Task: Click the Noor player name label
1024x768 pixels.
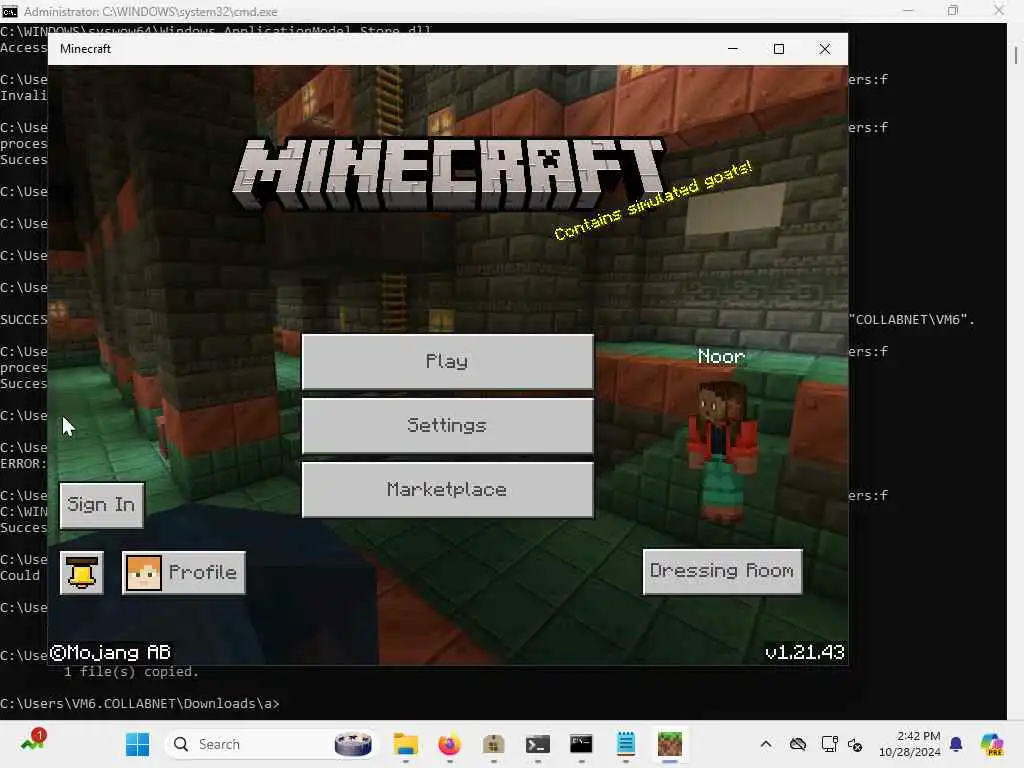Action: click(x=721, y=357)
